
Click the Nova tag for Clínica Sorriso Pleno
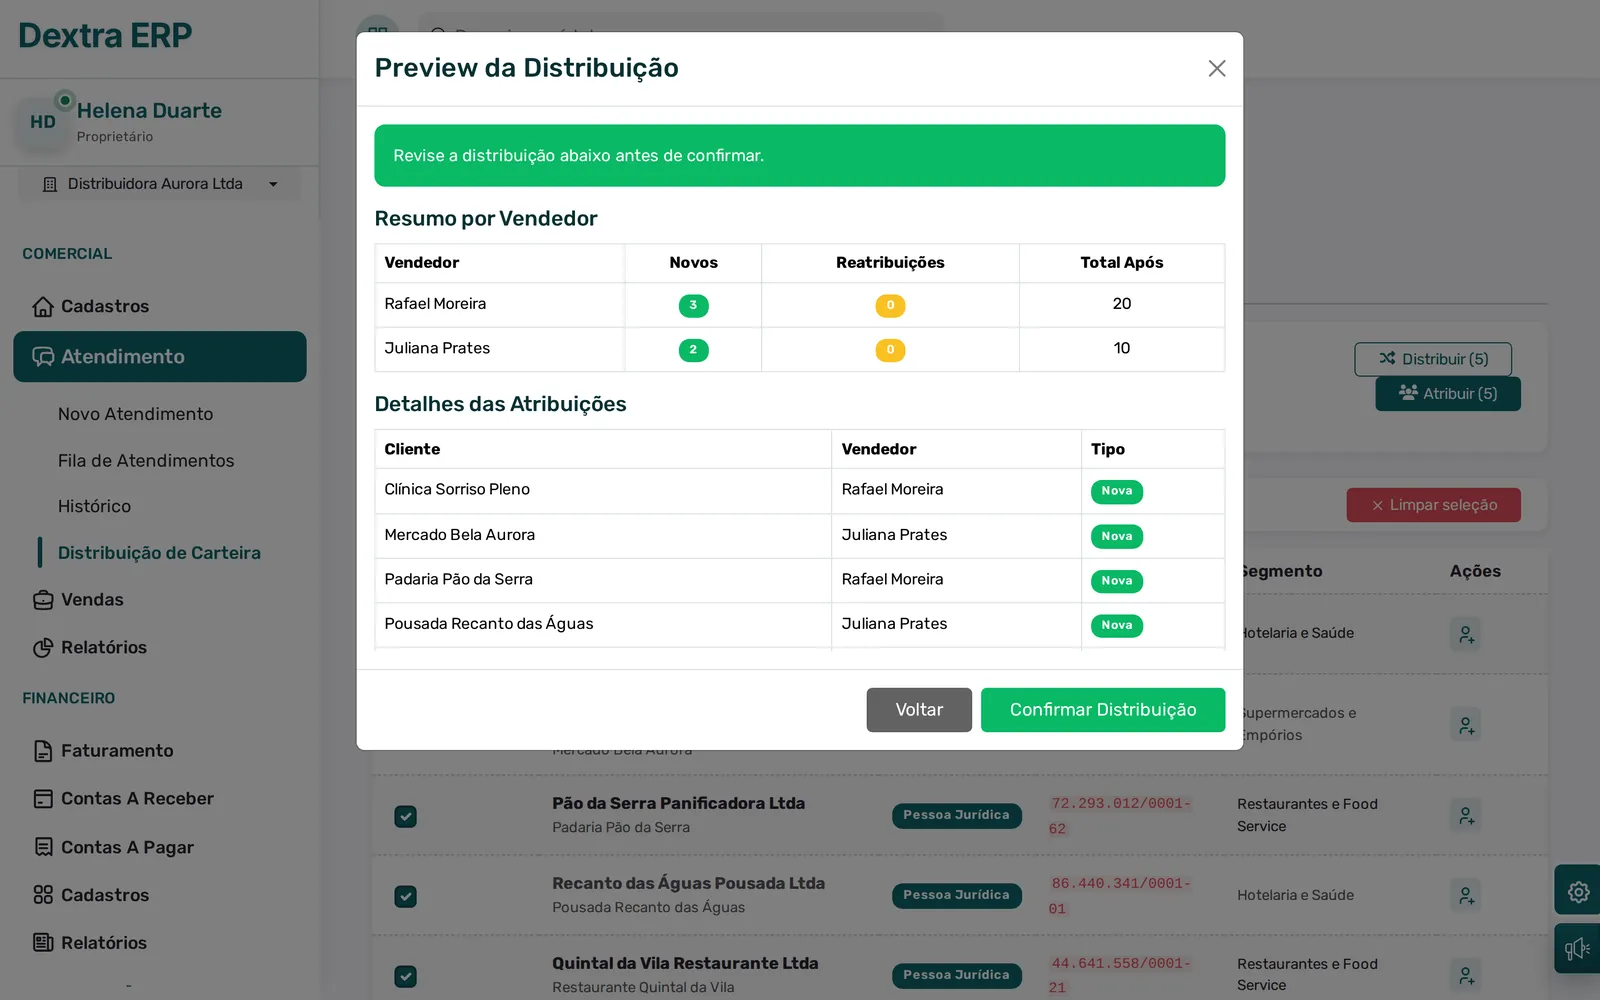pyautogui.click(x=1116, y=491)
